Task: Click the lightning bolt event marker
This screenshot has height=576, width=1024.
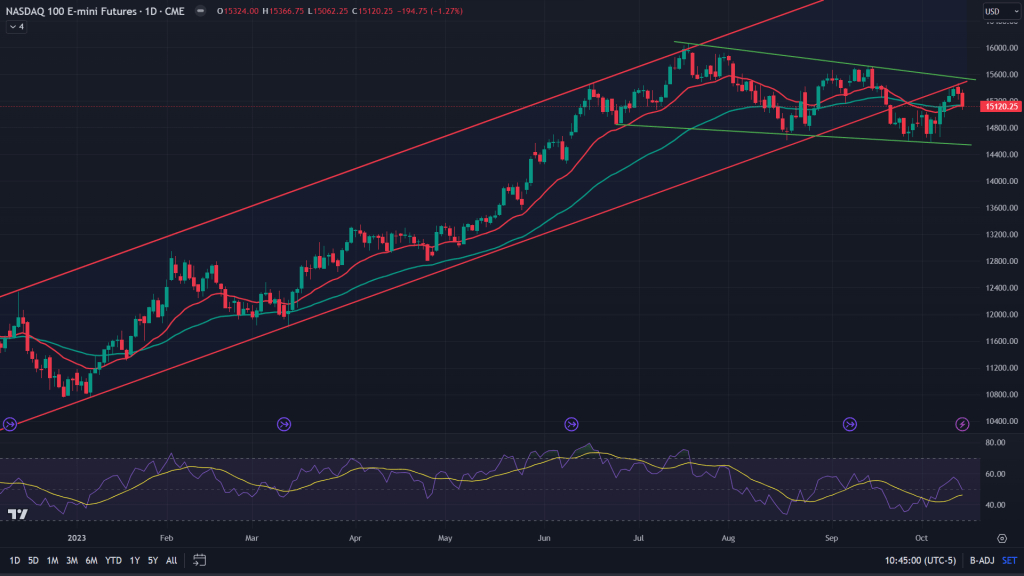Action: click(x=962, y=424)
